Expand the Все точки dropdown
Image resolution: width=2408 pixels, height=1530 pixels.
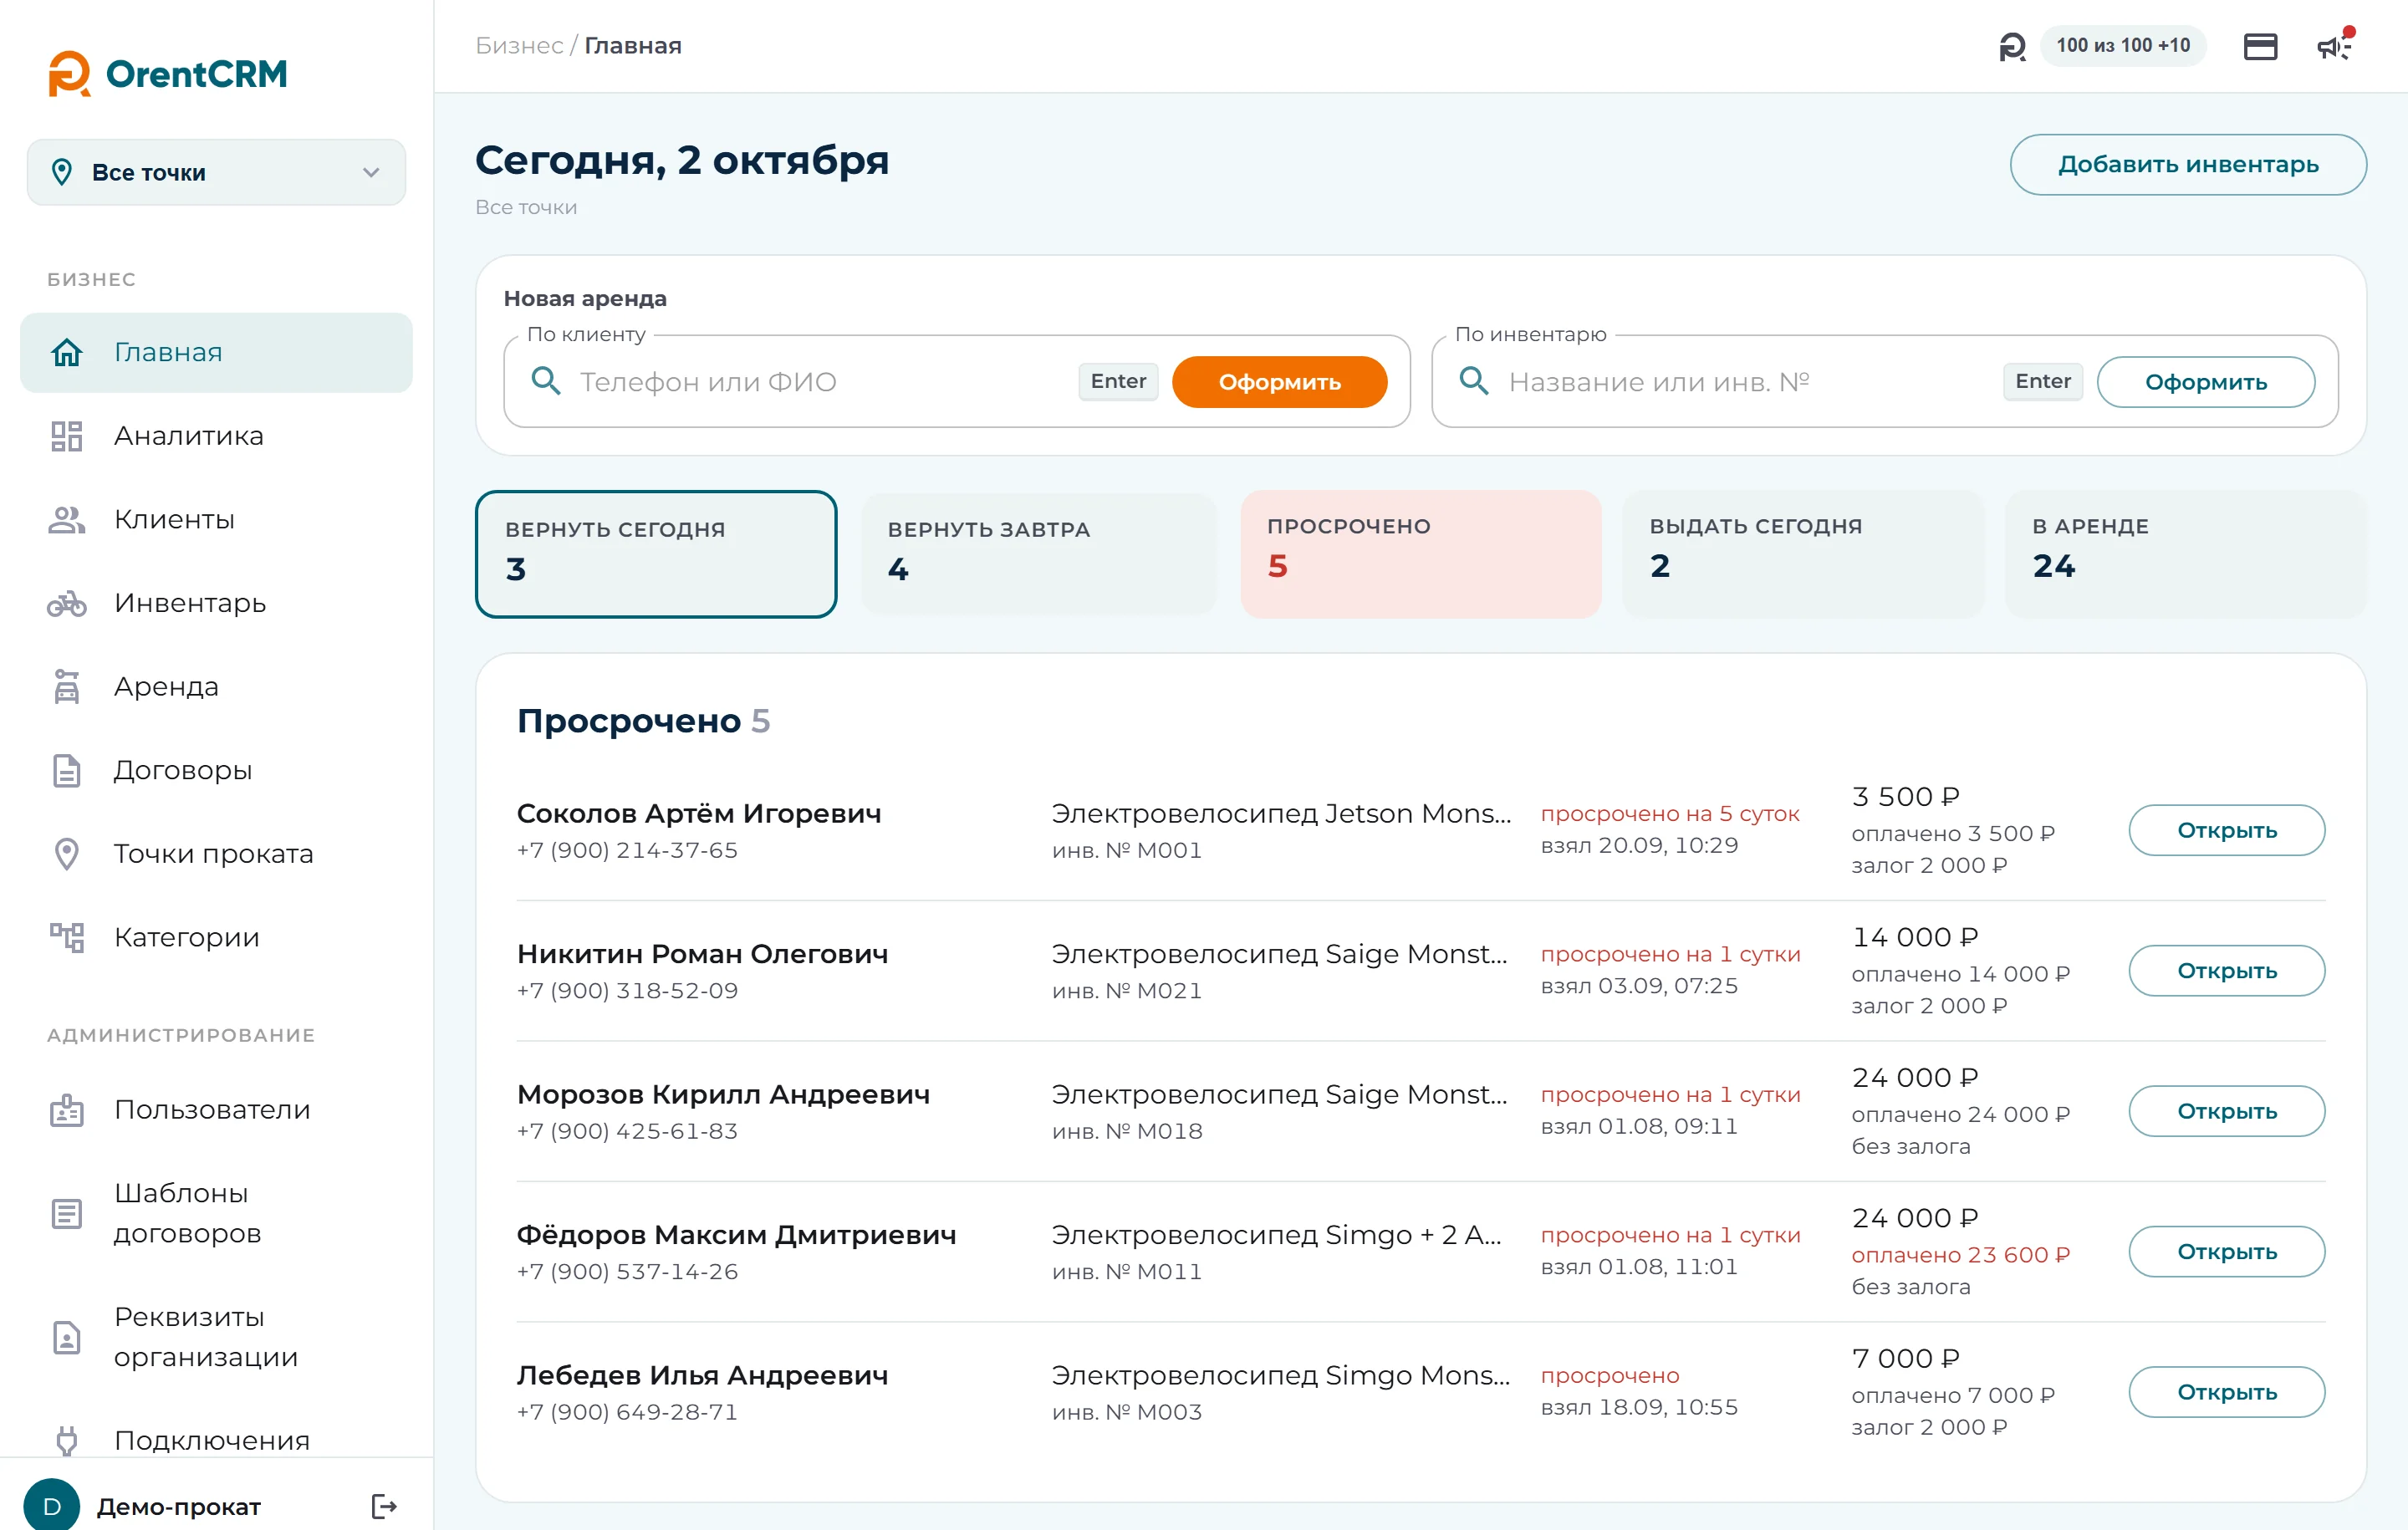216,172
